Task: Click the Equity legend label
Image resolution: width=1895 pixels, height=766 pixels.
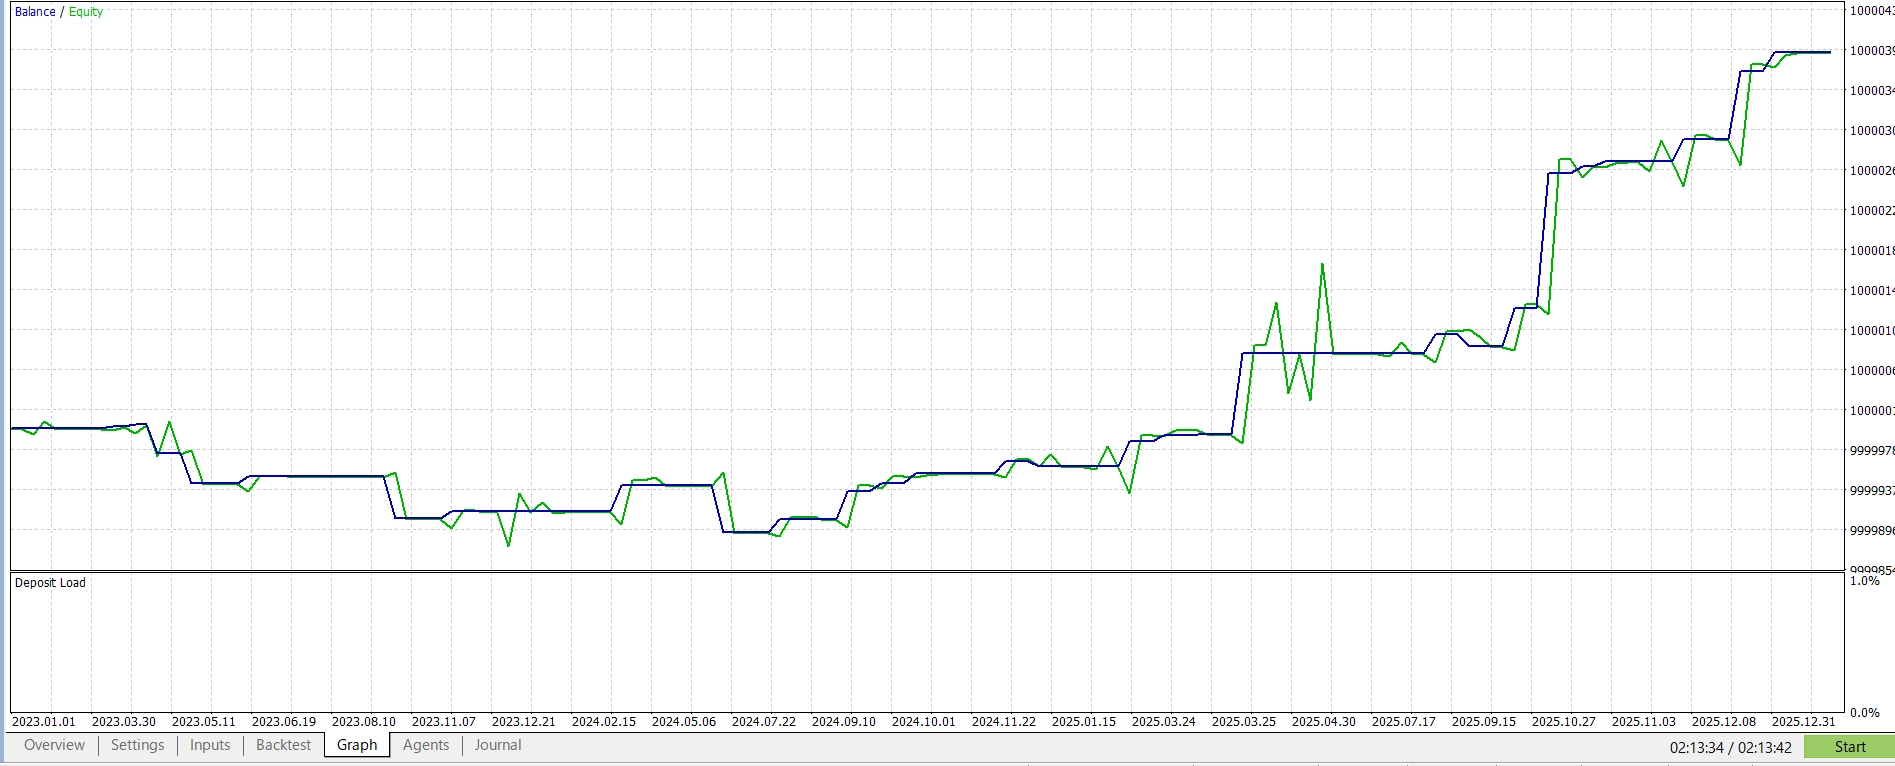Action: point(86,12)
